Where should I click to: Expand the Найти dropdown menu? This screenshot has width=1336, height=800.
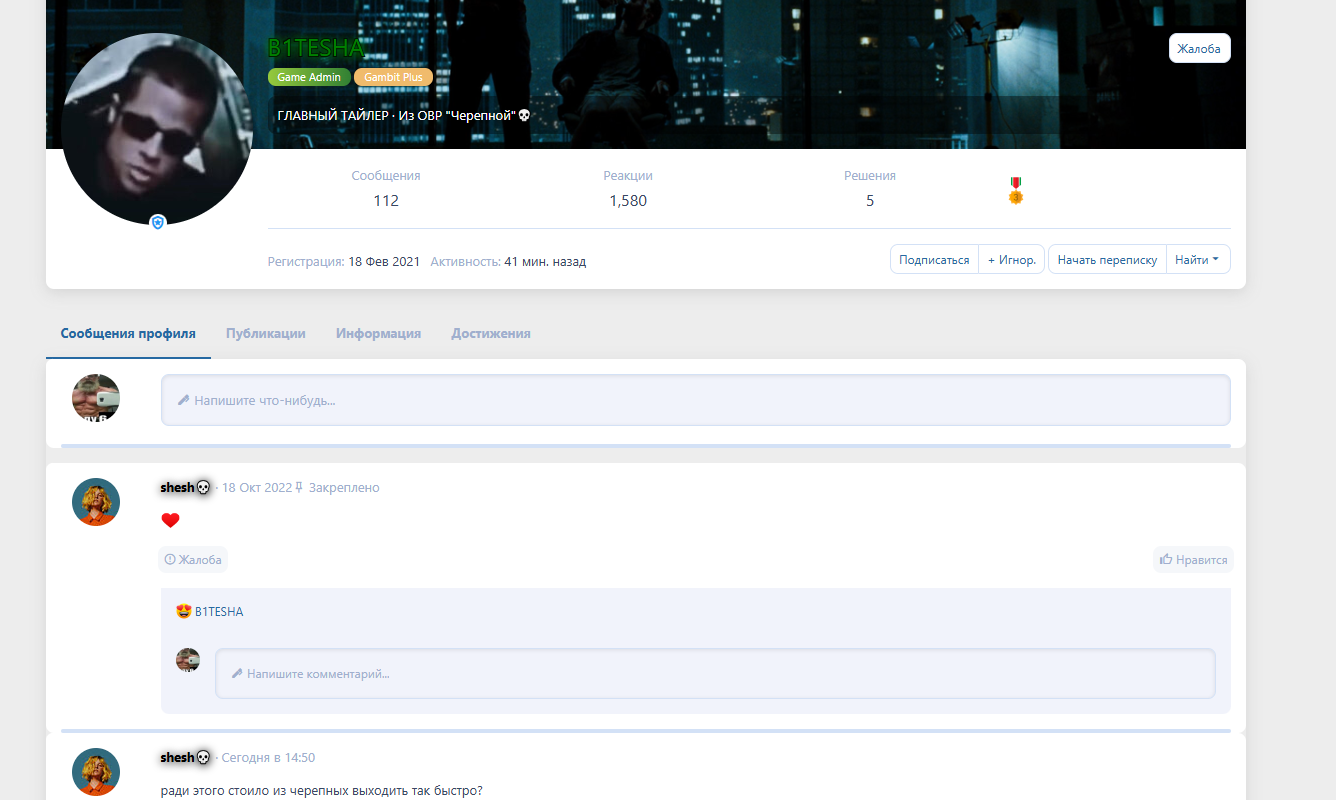pyautogui.click(x=1197, y=260)
